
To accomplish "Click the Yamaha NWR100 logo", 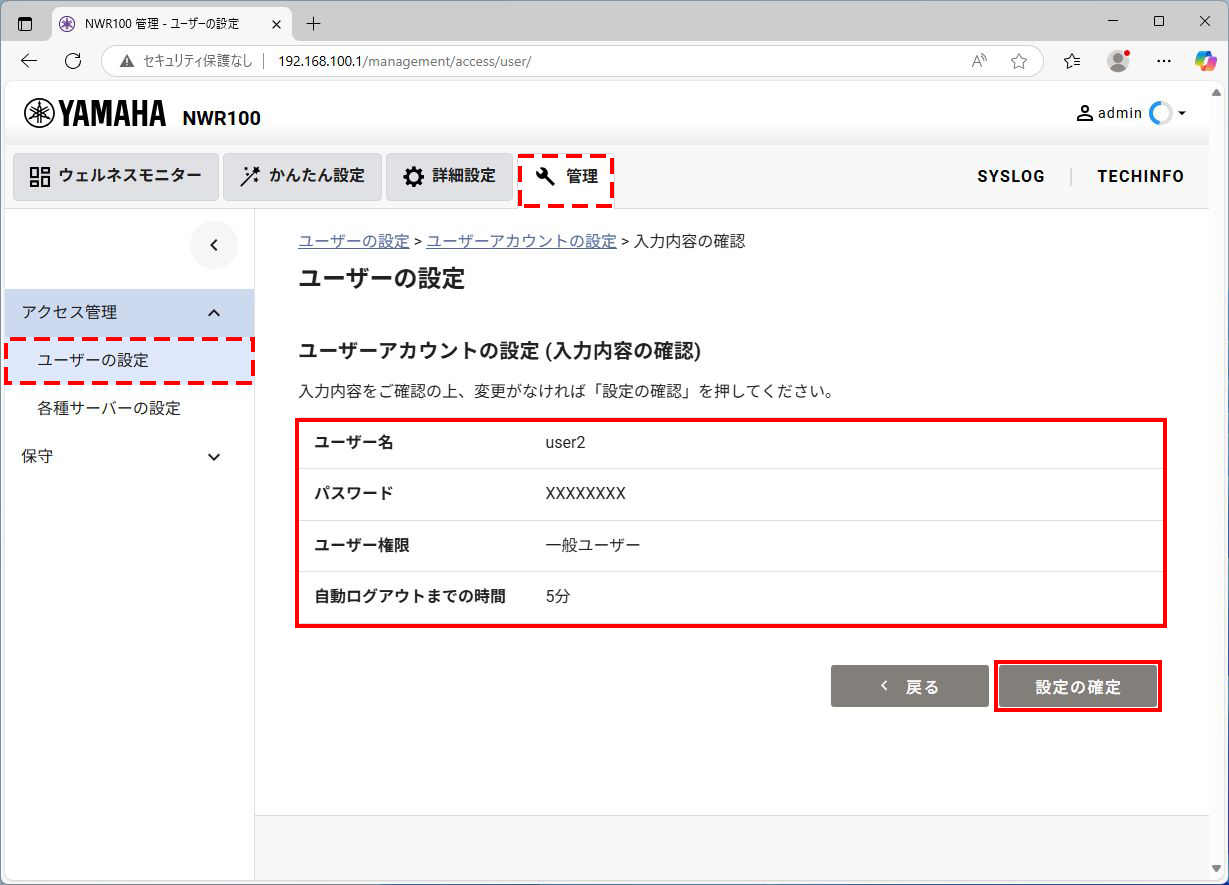I will click(95, 113).
